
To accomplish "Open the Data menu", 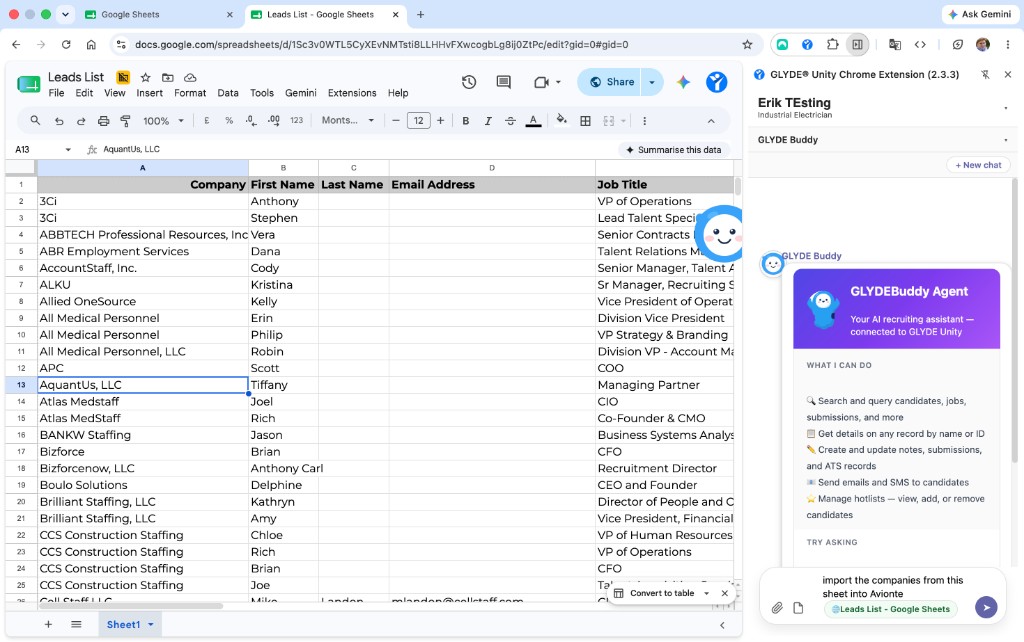I will (x=228, y=93).
